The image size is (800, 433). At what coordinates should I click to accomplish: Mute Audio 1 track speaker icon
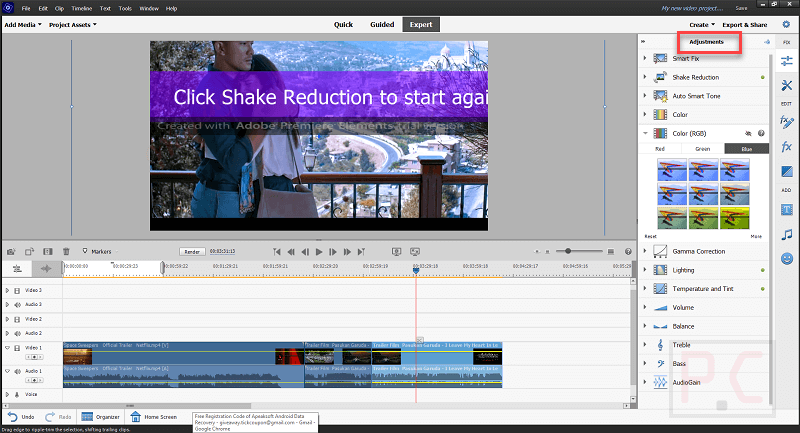(17, 371)
